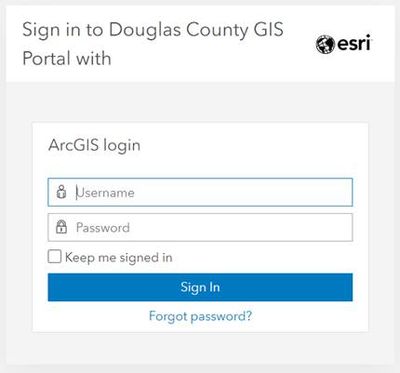Open the Forgot password? link
The height and width of the screenshot is (373, 400).
(200, 316)
